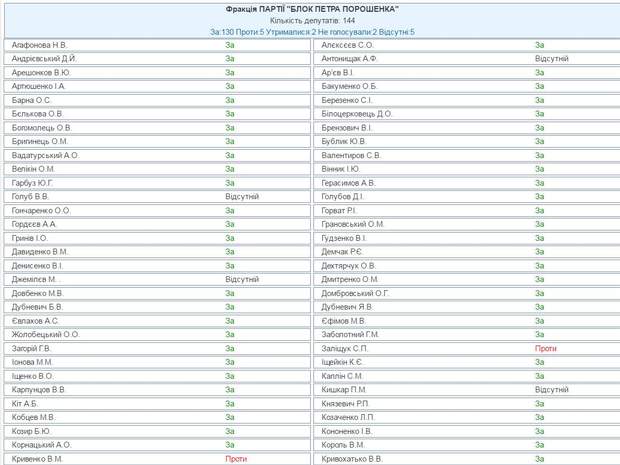Click red 'Проти' vote of Заліщук С.П.
Image resolution: width=620 pixels, height=465 pixels.
click(545, 348)
